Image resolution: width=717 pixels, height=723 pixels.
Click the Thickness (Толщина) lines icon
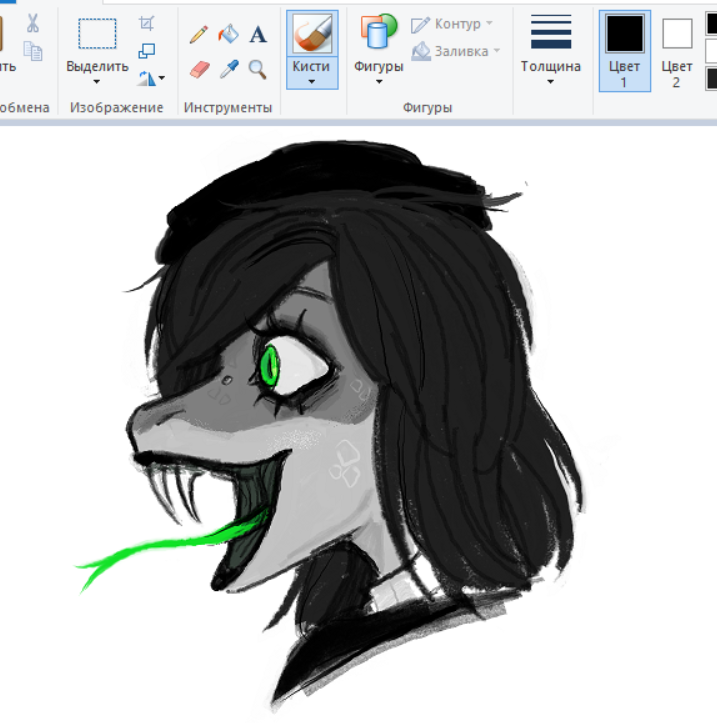(x=551, y=31)
